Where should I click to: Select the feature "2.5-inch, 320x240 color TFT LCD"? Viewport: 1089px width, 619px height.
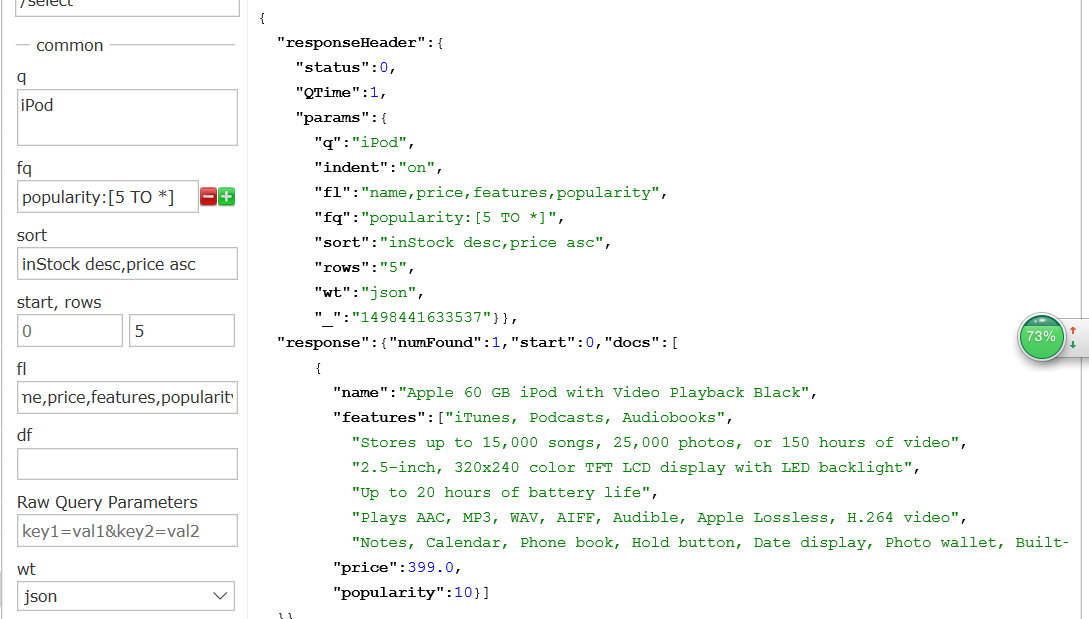[632, 468]
